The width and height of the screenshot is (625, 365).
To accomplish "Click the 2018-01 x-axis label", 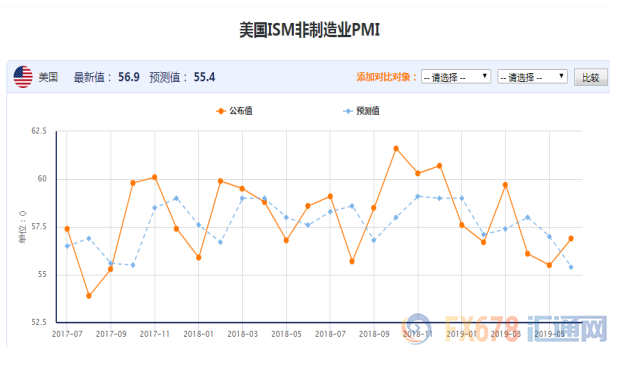I will click(x=199, y=334).
